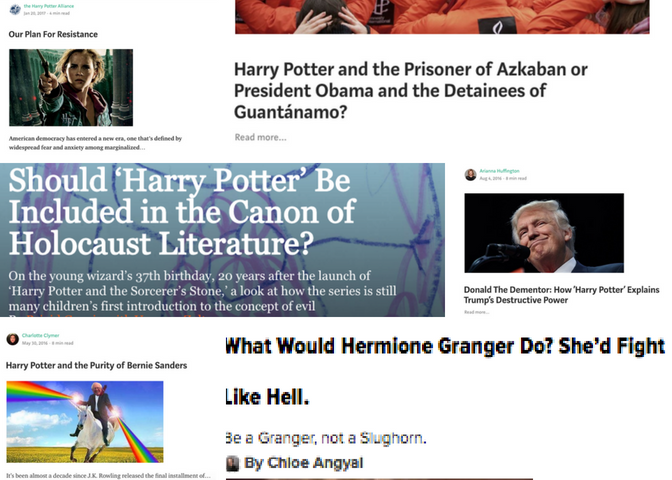Viewport: 672px width, 480px height.
Task: Open the Prisoner of Azkaban Guantánamo headline
Action: pyautogui.click(x=411, y=90)
